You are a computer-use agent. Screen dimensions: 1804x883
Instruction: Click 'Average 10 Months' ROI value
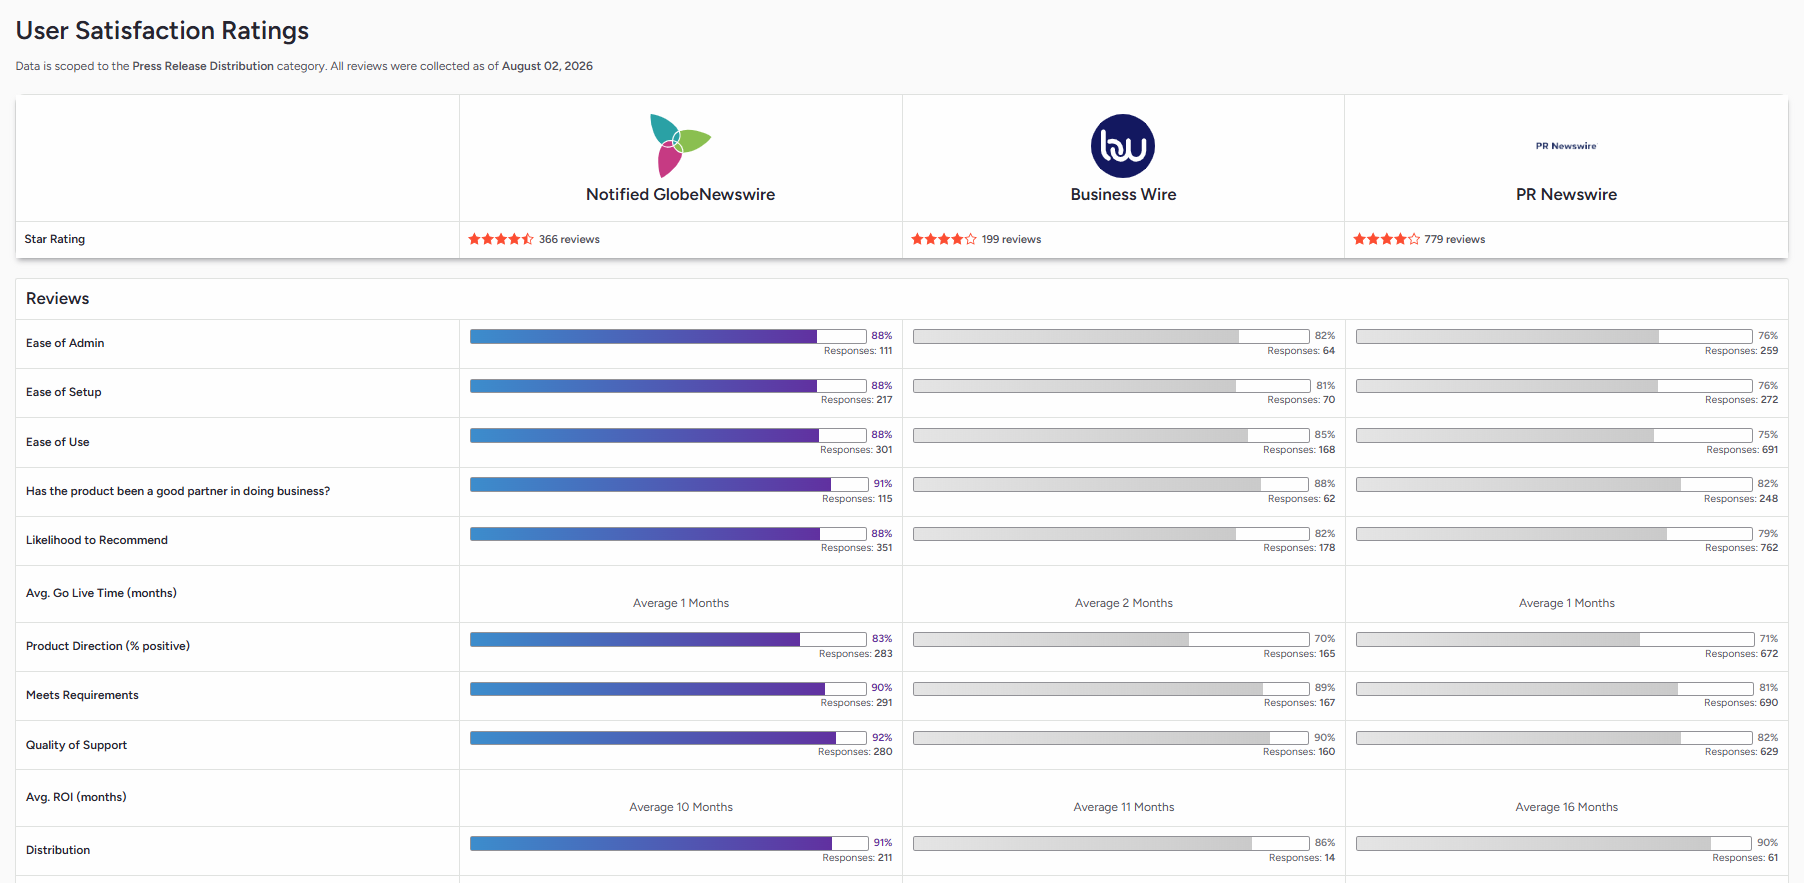[x=681, y=807]
